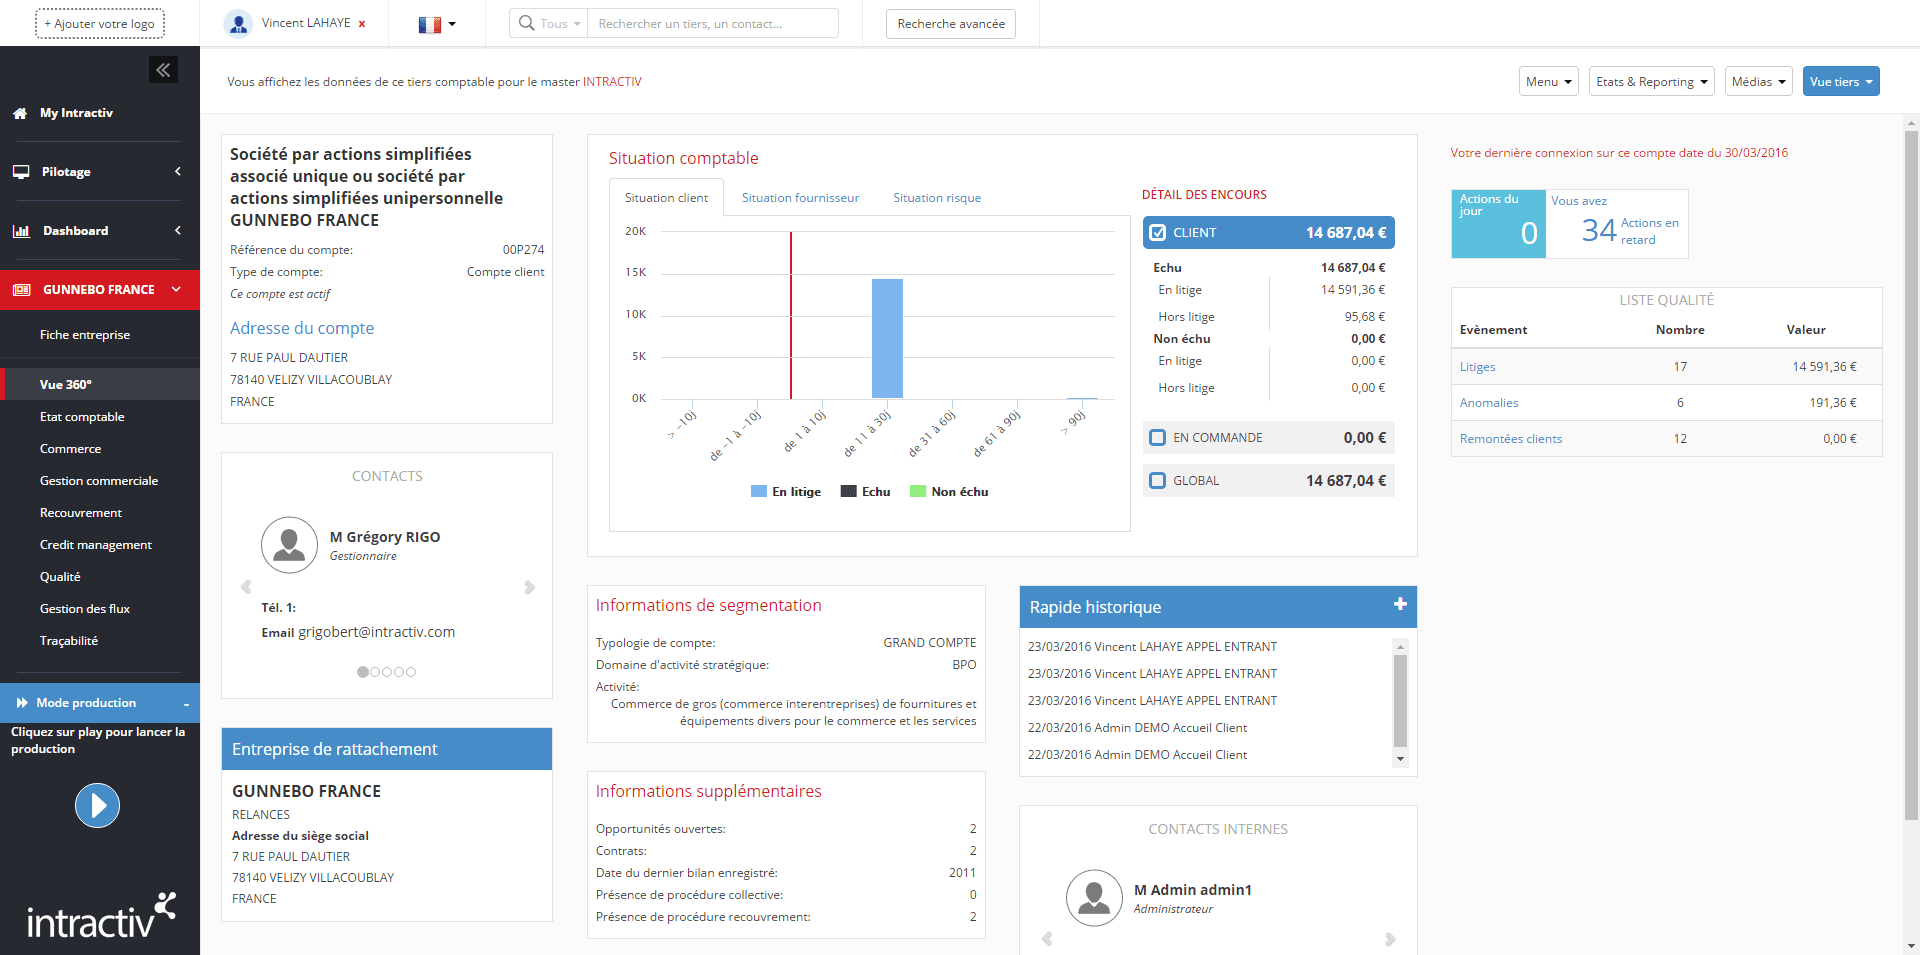Uncheck the CLIENT encours checkbox
This screenshot has height=955, width=1920.
1158,233
